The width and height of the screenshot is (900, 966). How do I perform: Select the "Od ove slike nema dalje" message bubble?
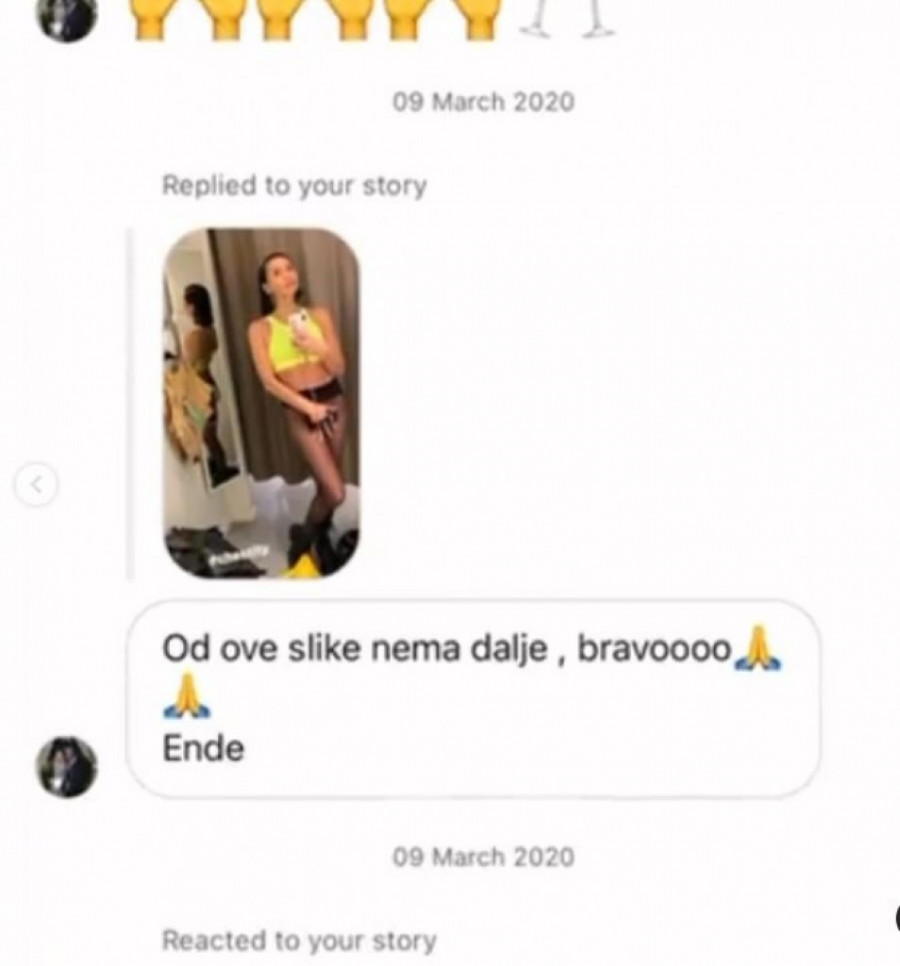(x=473, y=699)
